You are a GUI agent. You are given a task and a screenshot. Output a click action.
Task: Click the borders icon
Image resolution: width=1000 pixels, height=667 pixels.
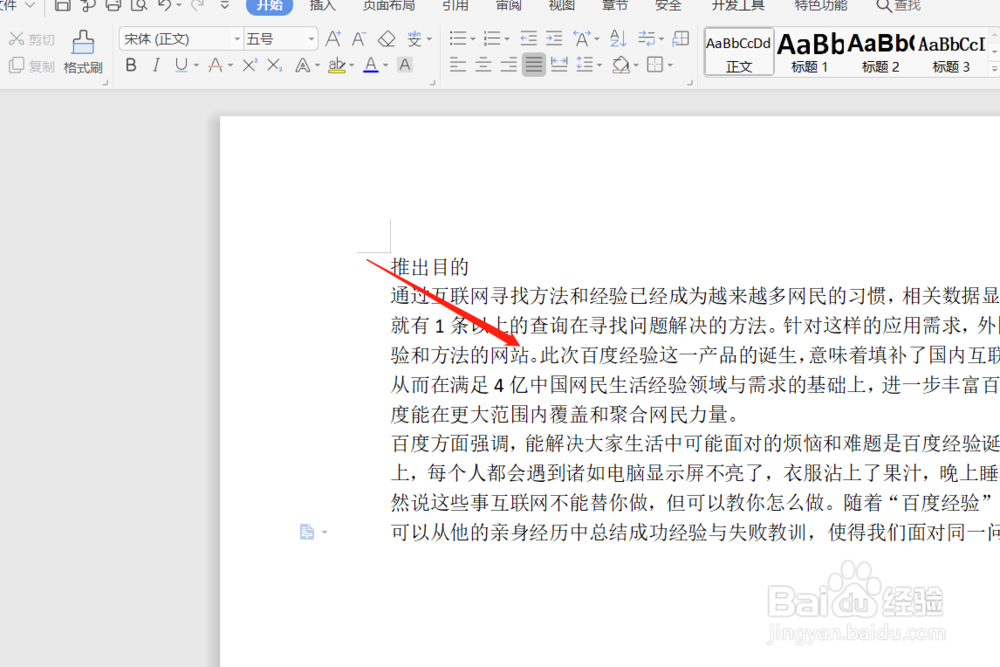point(654,65)
